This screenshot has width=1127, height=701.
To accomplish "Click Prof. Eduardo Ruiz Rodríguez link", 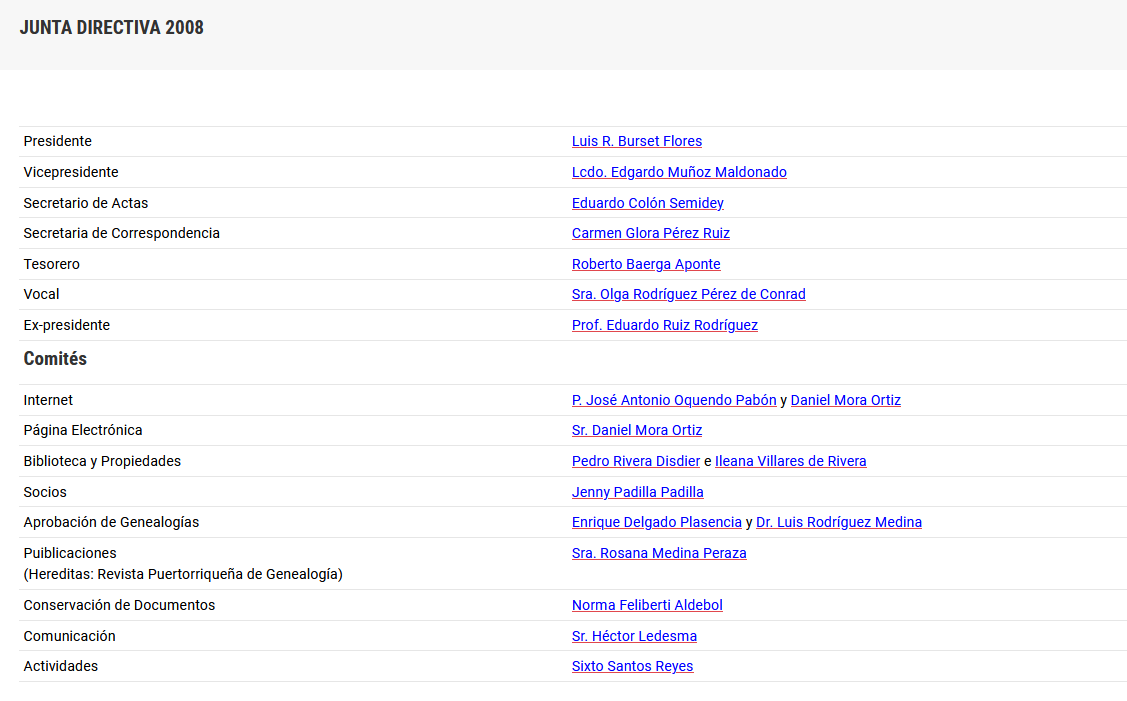I will click(664, 325).
